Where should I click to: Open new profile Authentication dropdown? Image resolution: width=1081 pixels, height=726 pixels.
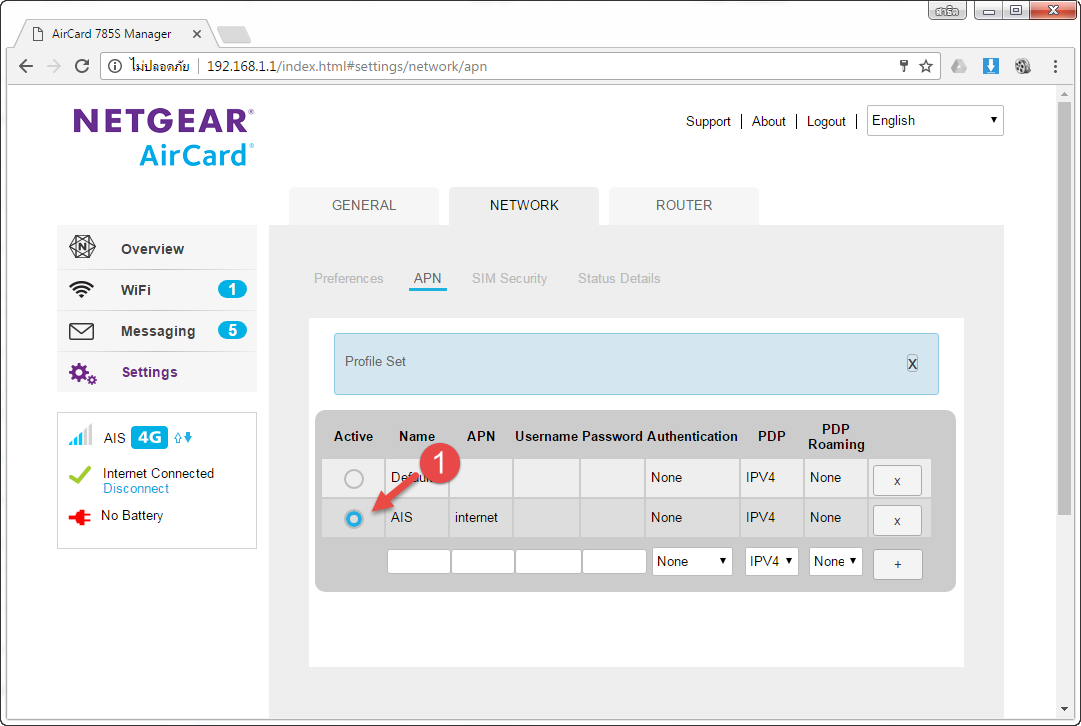(x=692, y=561)
